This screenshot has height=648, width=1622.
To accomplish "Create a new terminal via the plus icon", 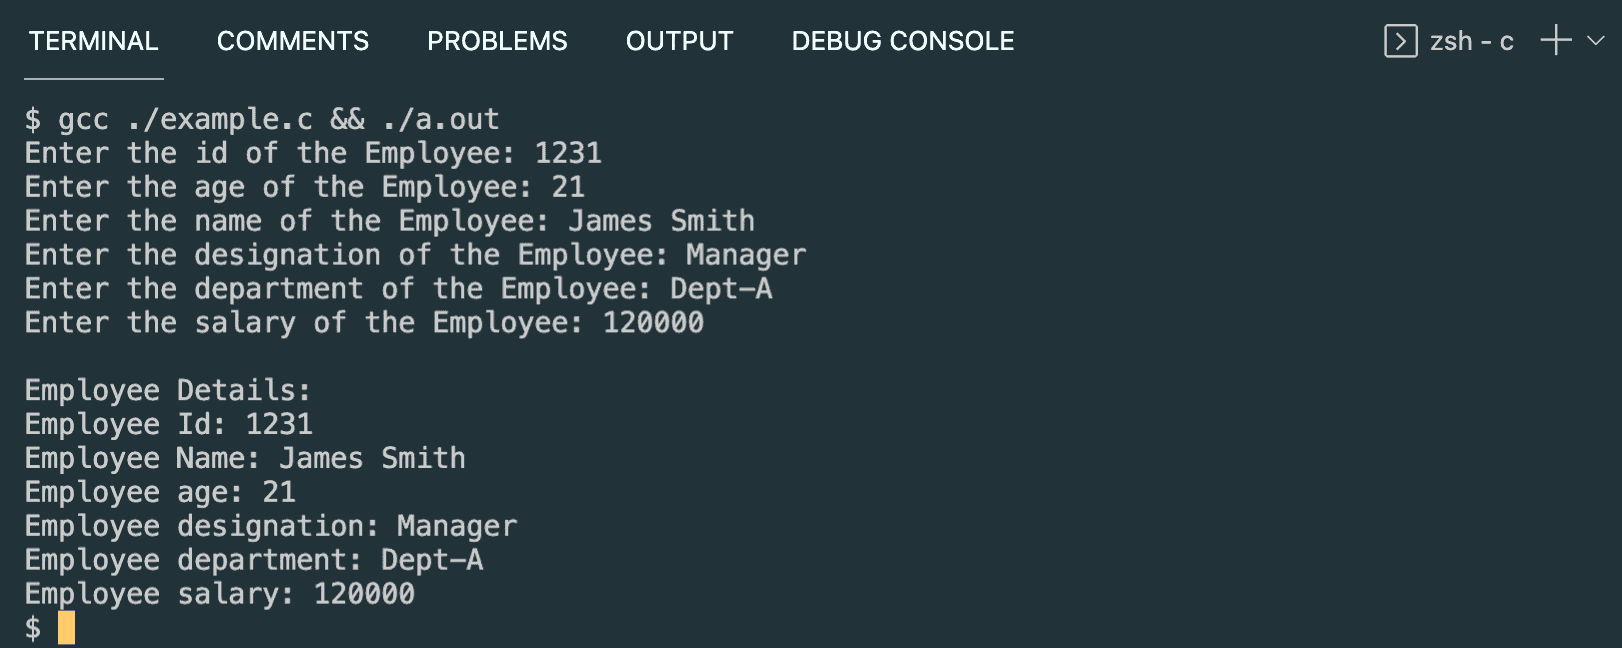I will (x=1556, y=41).
